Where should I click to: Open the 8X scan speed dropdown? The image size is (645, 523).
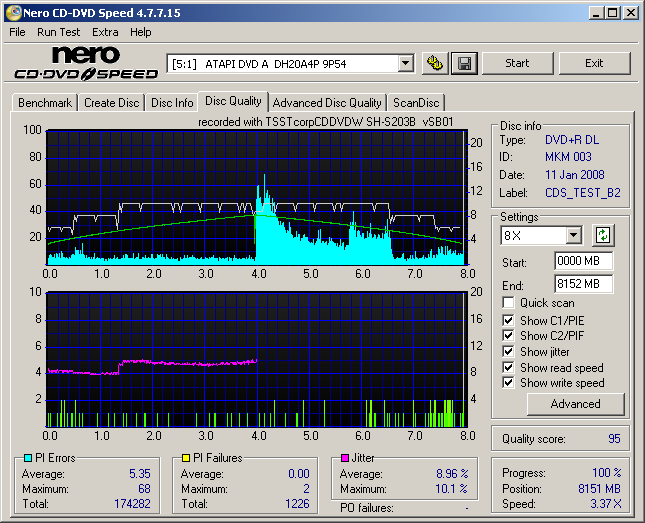click(573, 236)
